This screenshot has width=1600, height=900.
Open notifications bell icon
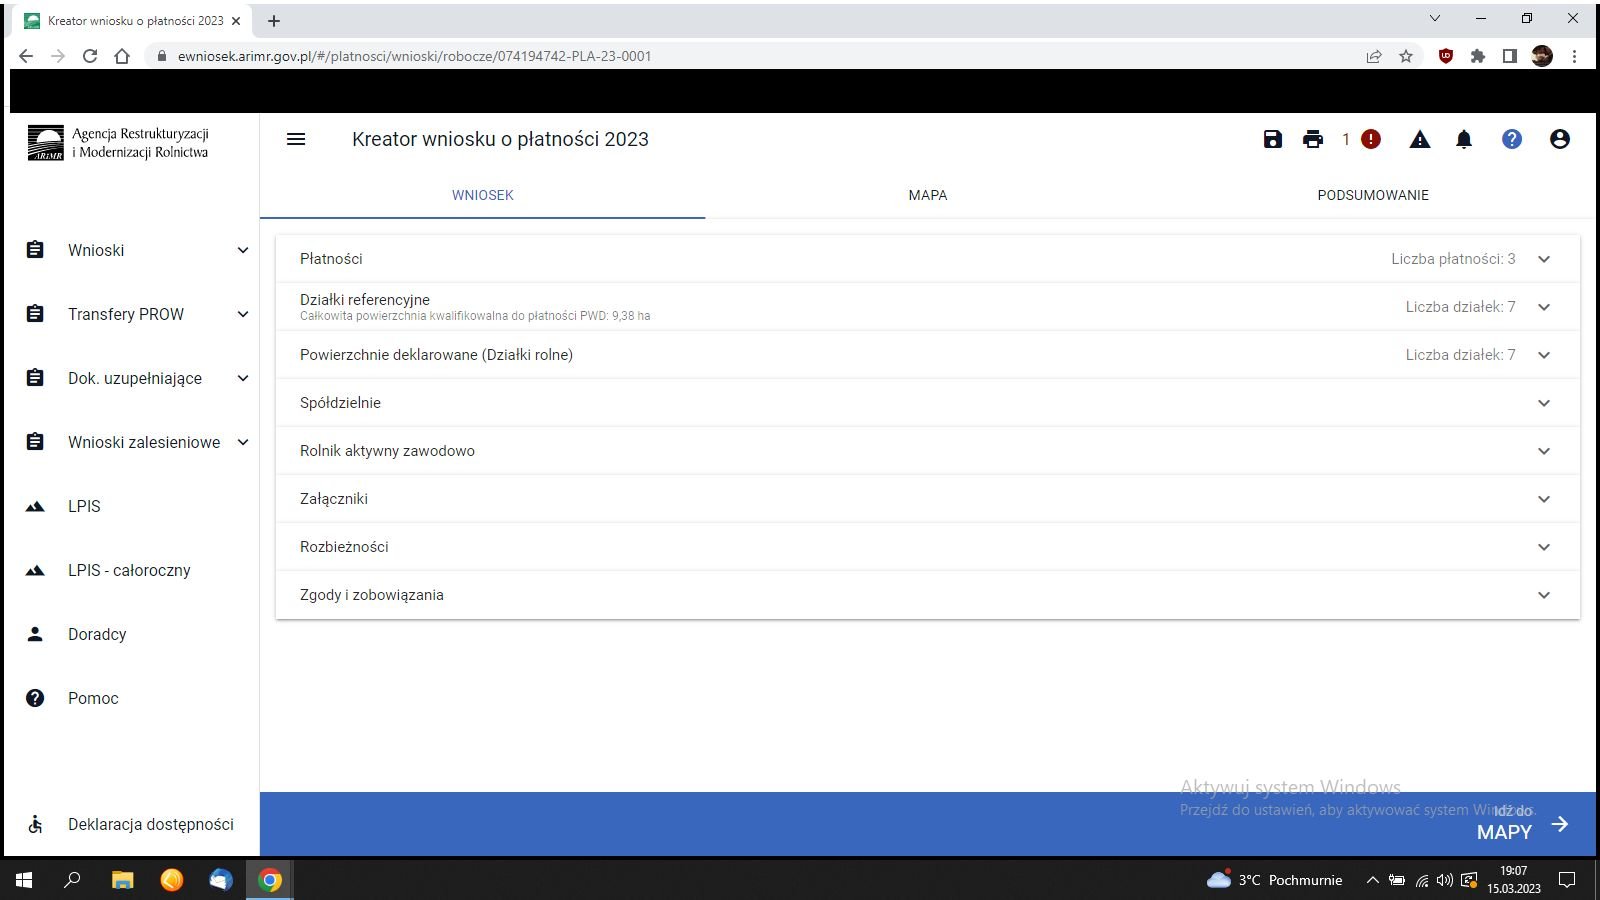point(1464,140)
